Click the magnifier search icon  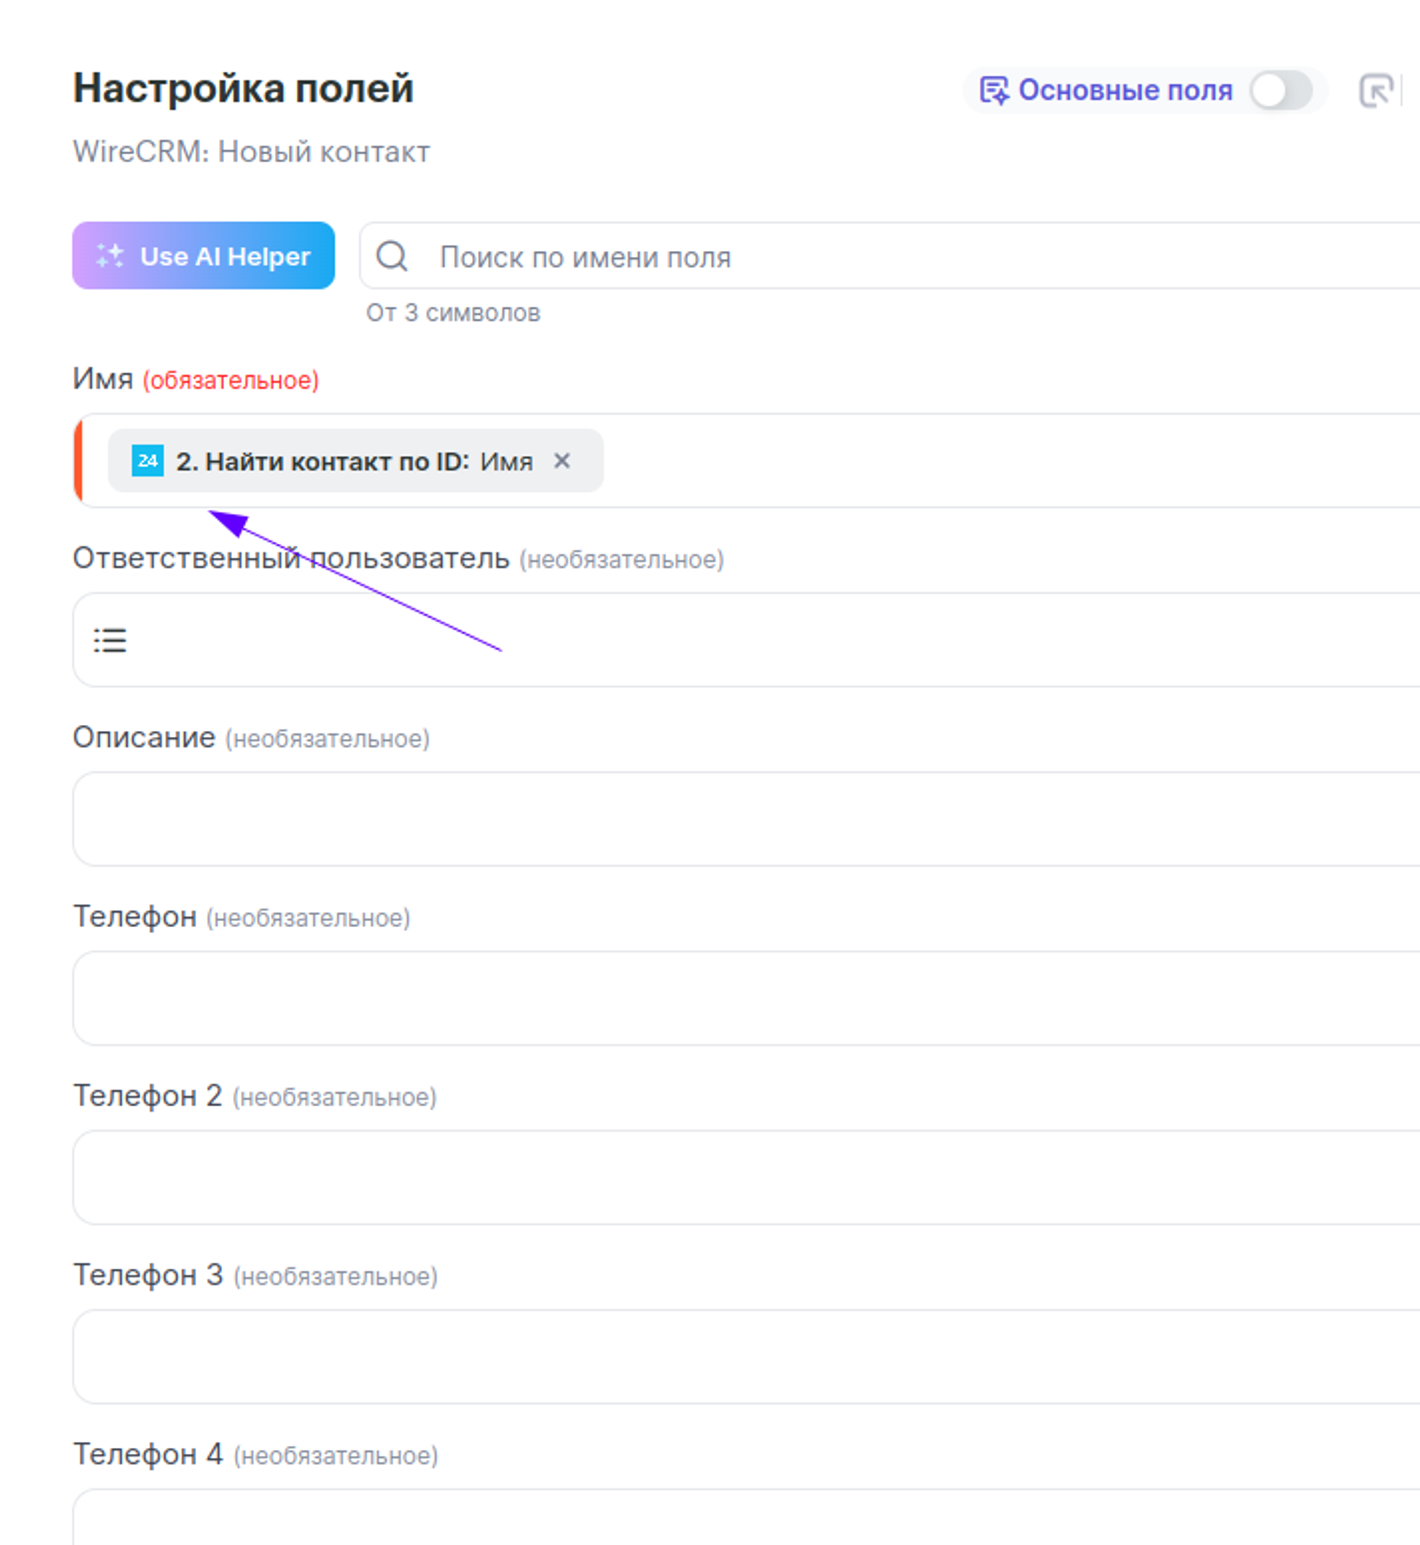click(x=392, y=257)
